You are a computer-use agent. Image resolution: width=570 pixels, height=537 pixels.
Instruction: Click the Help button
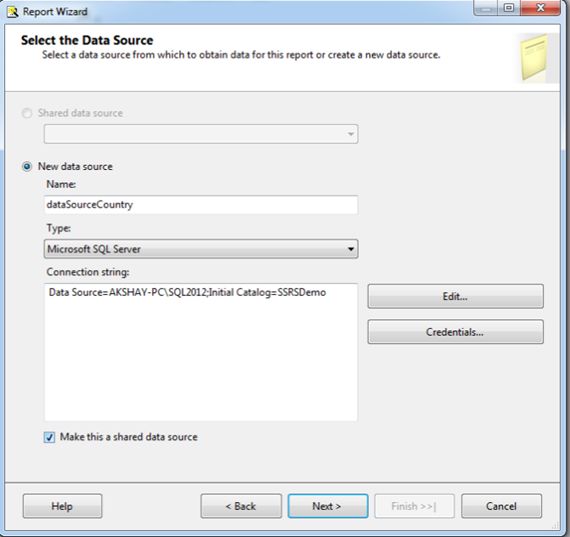tap(62, 506)
